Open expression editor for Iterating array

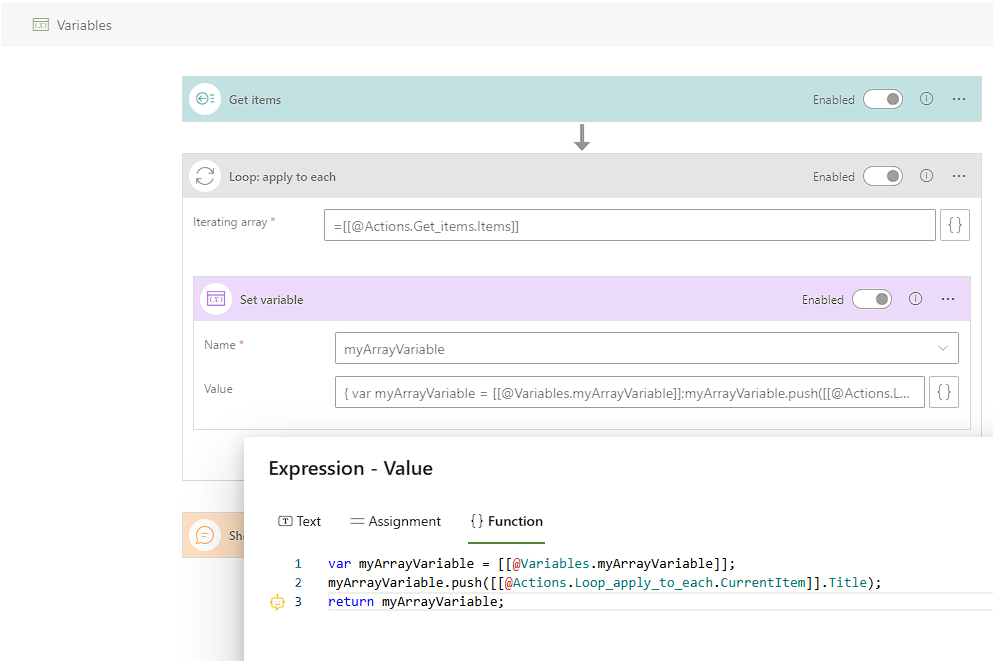click(x=955, y=226)
